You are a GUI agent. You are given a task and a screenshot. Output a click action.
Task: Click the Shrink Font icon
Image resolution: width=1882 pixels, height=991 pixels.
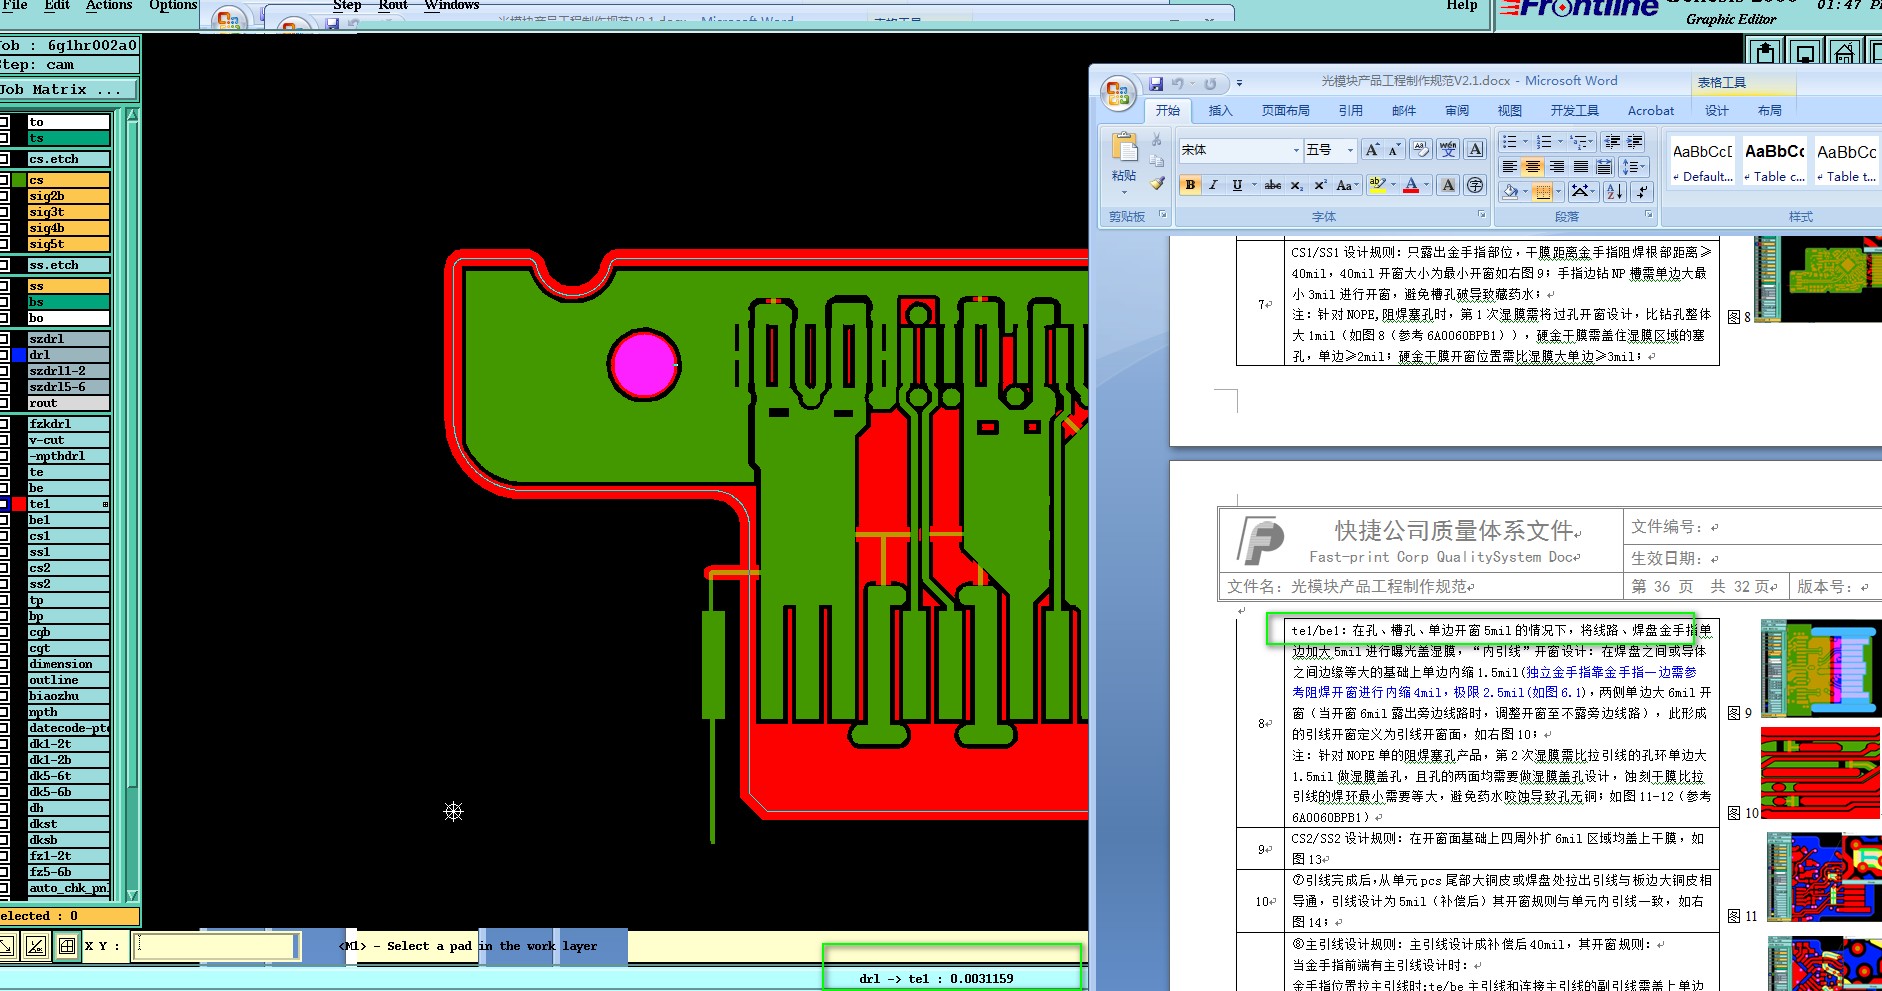pos(1395,150)
